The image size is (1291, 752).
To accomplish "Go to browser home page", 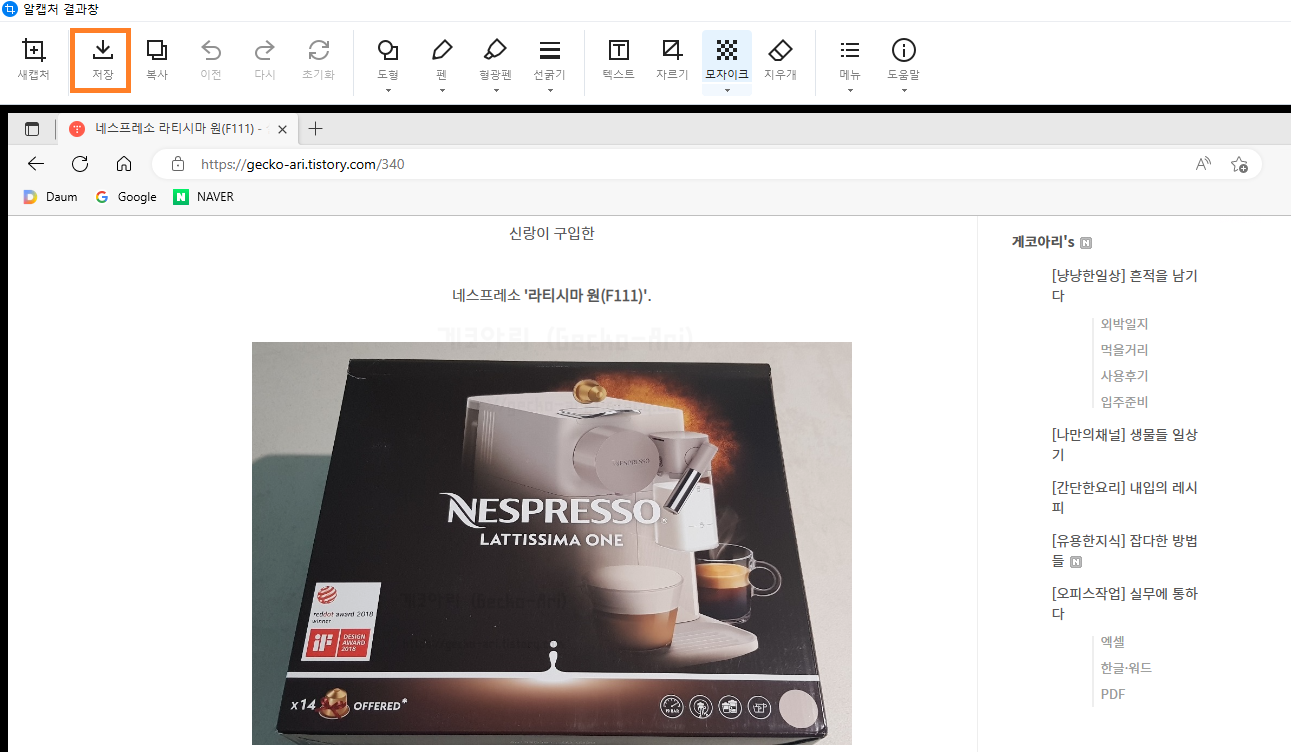I will click(124, 164).
